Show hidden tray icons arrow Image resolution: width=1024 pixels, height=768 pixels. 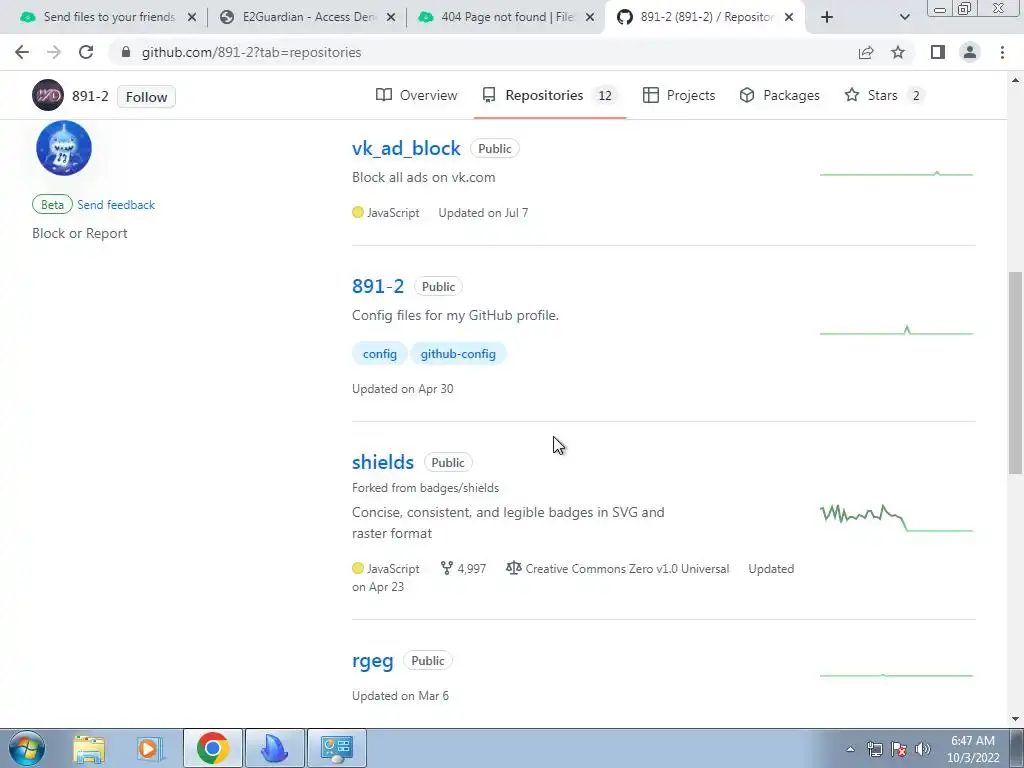[850, 749]
